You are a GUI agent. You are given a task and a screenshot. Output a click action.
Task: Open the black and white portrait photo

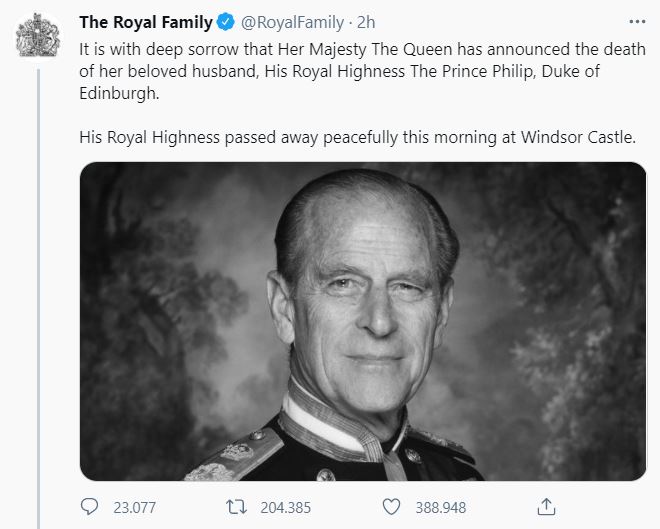point(363,320)
